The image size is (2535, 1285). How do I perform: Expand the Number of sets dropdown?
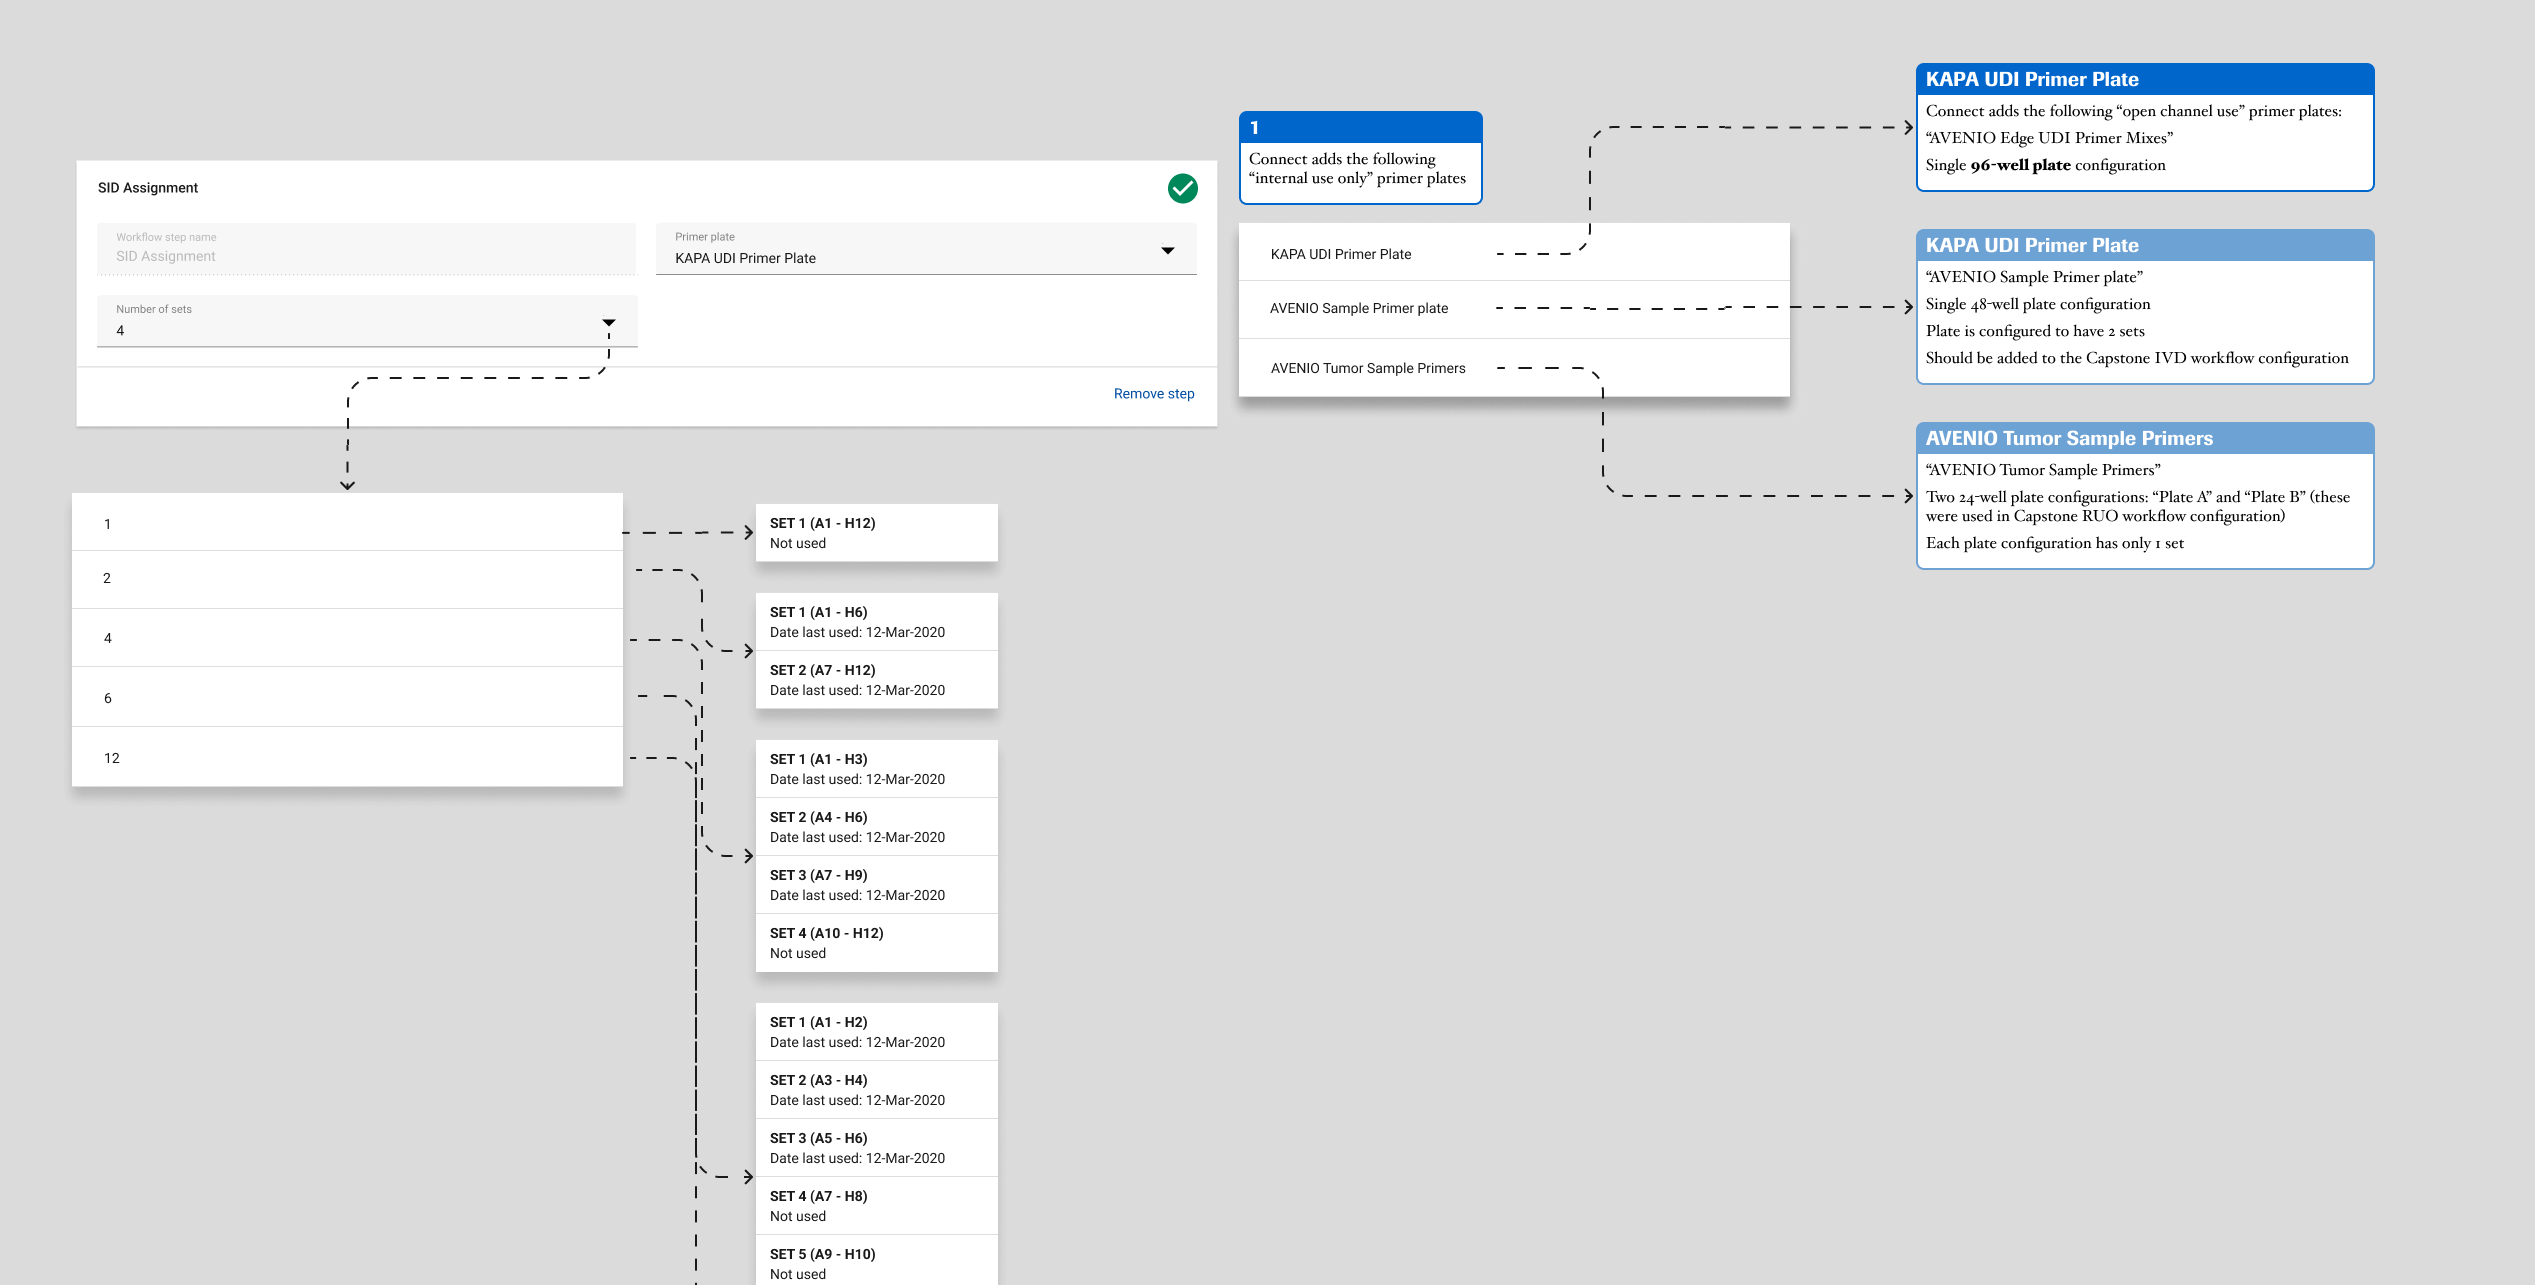coord(609,322)
